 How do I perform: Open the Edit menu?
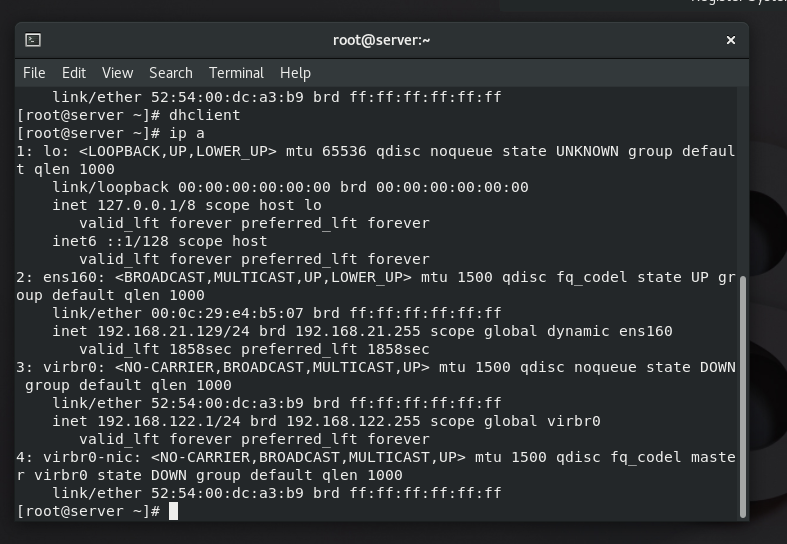tap(73, 73)
